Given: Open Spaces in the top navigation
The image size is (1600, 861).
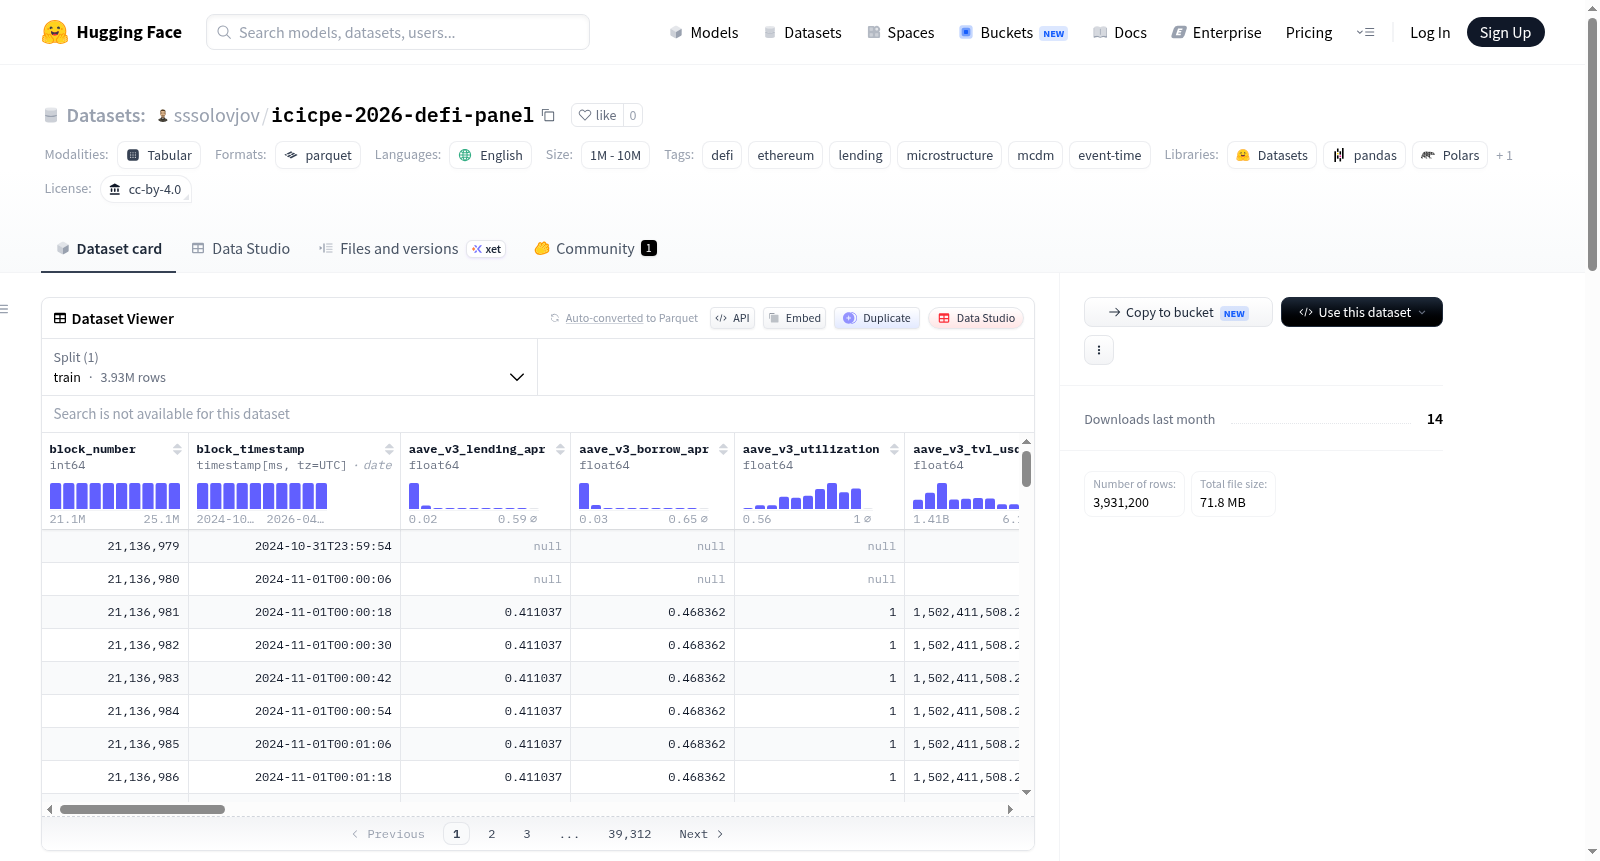Looking at the screenshot, I should [900, 33].
